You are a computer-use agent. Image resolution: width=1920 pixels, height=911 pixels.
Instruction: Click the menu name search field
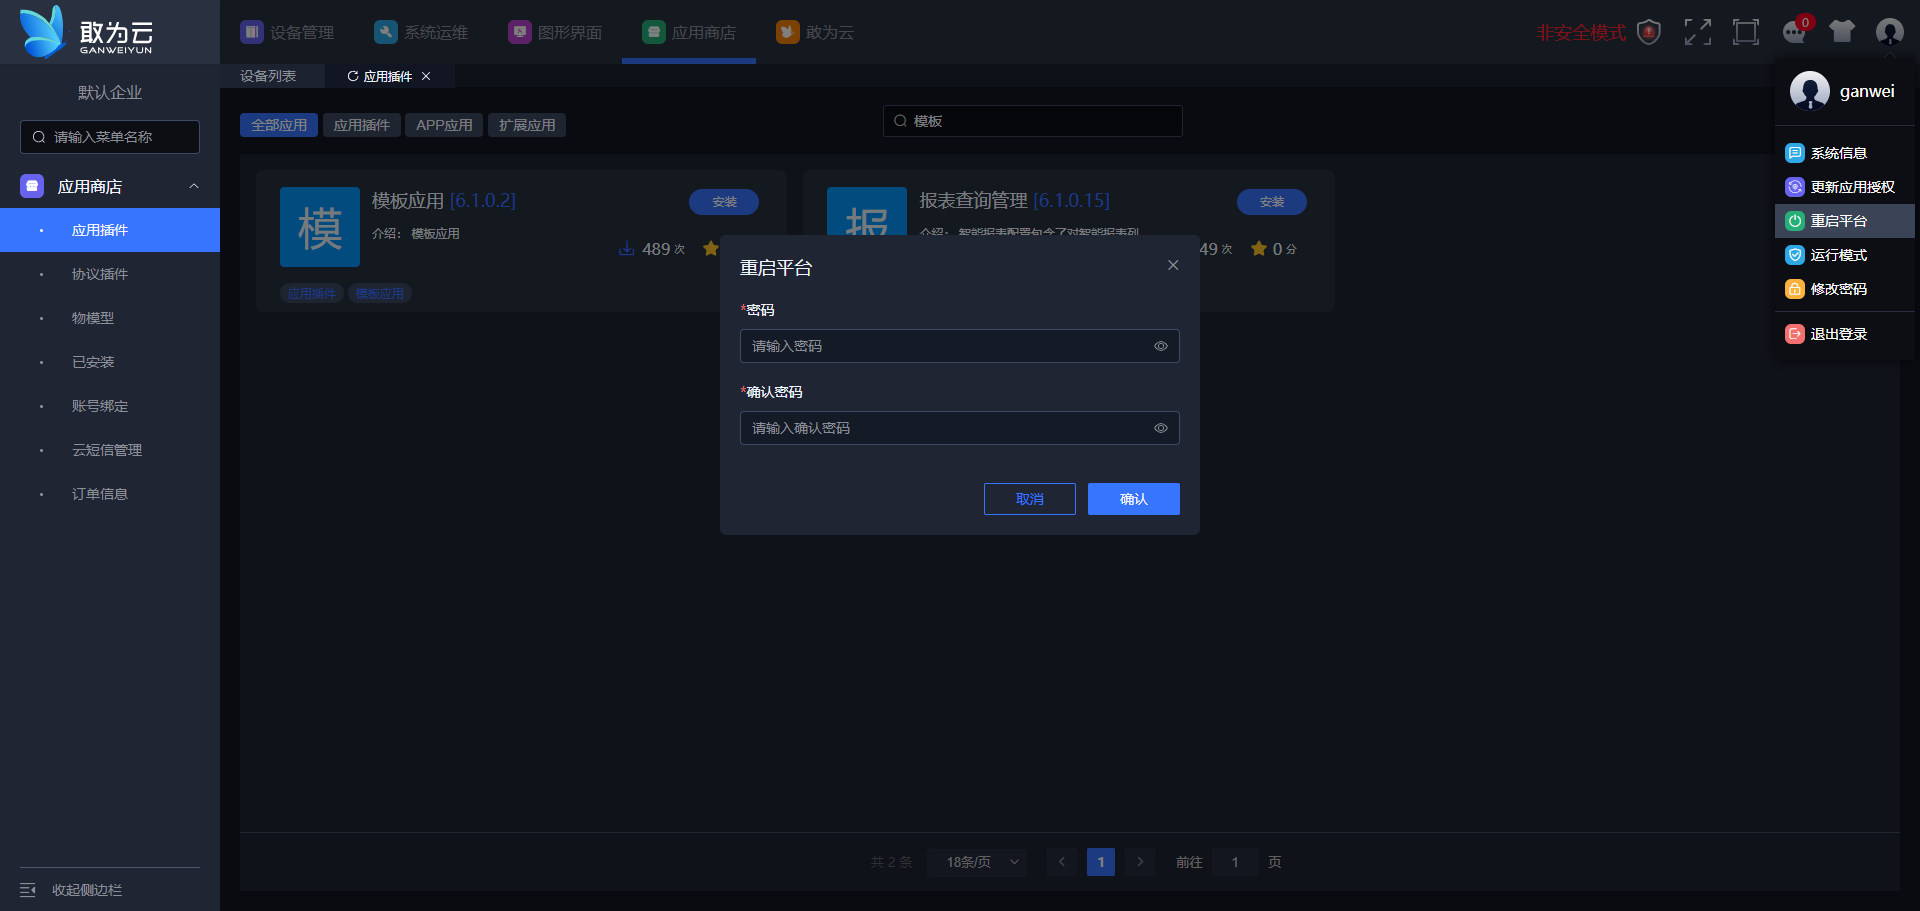click(110, 137)
